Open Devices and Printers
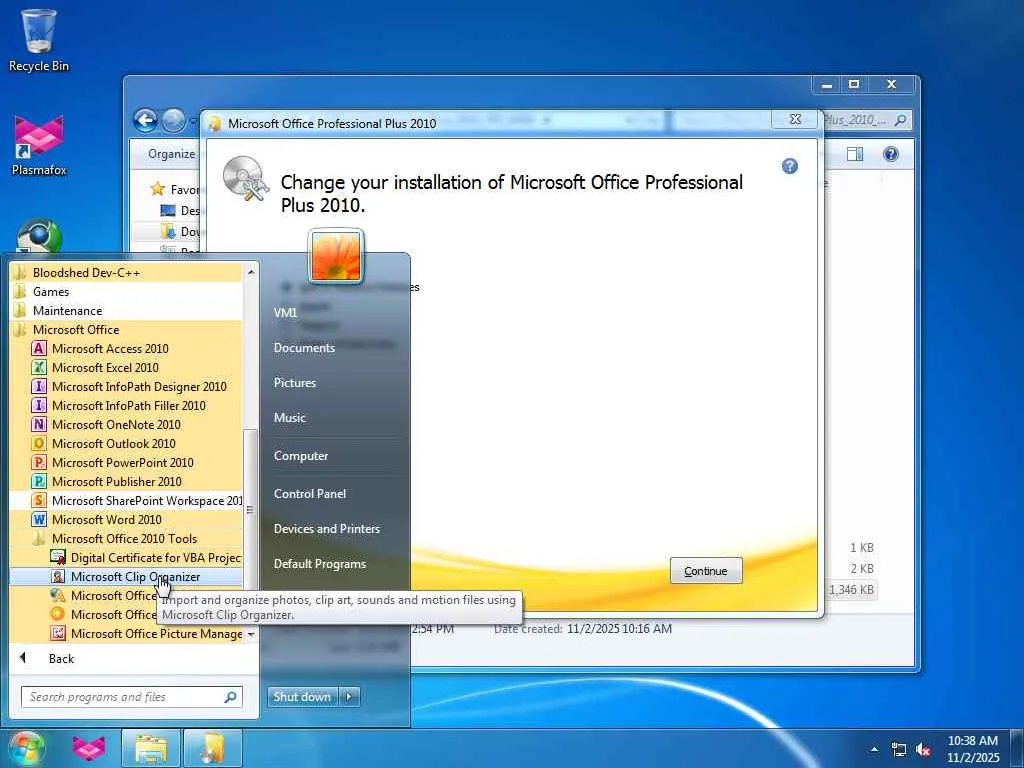The height and width of the screenshot is (768, 1024). (x=327, y=529)
